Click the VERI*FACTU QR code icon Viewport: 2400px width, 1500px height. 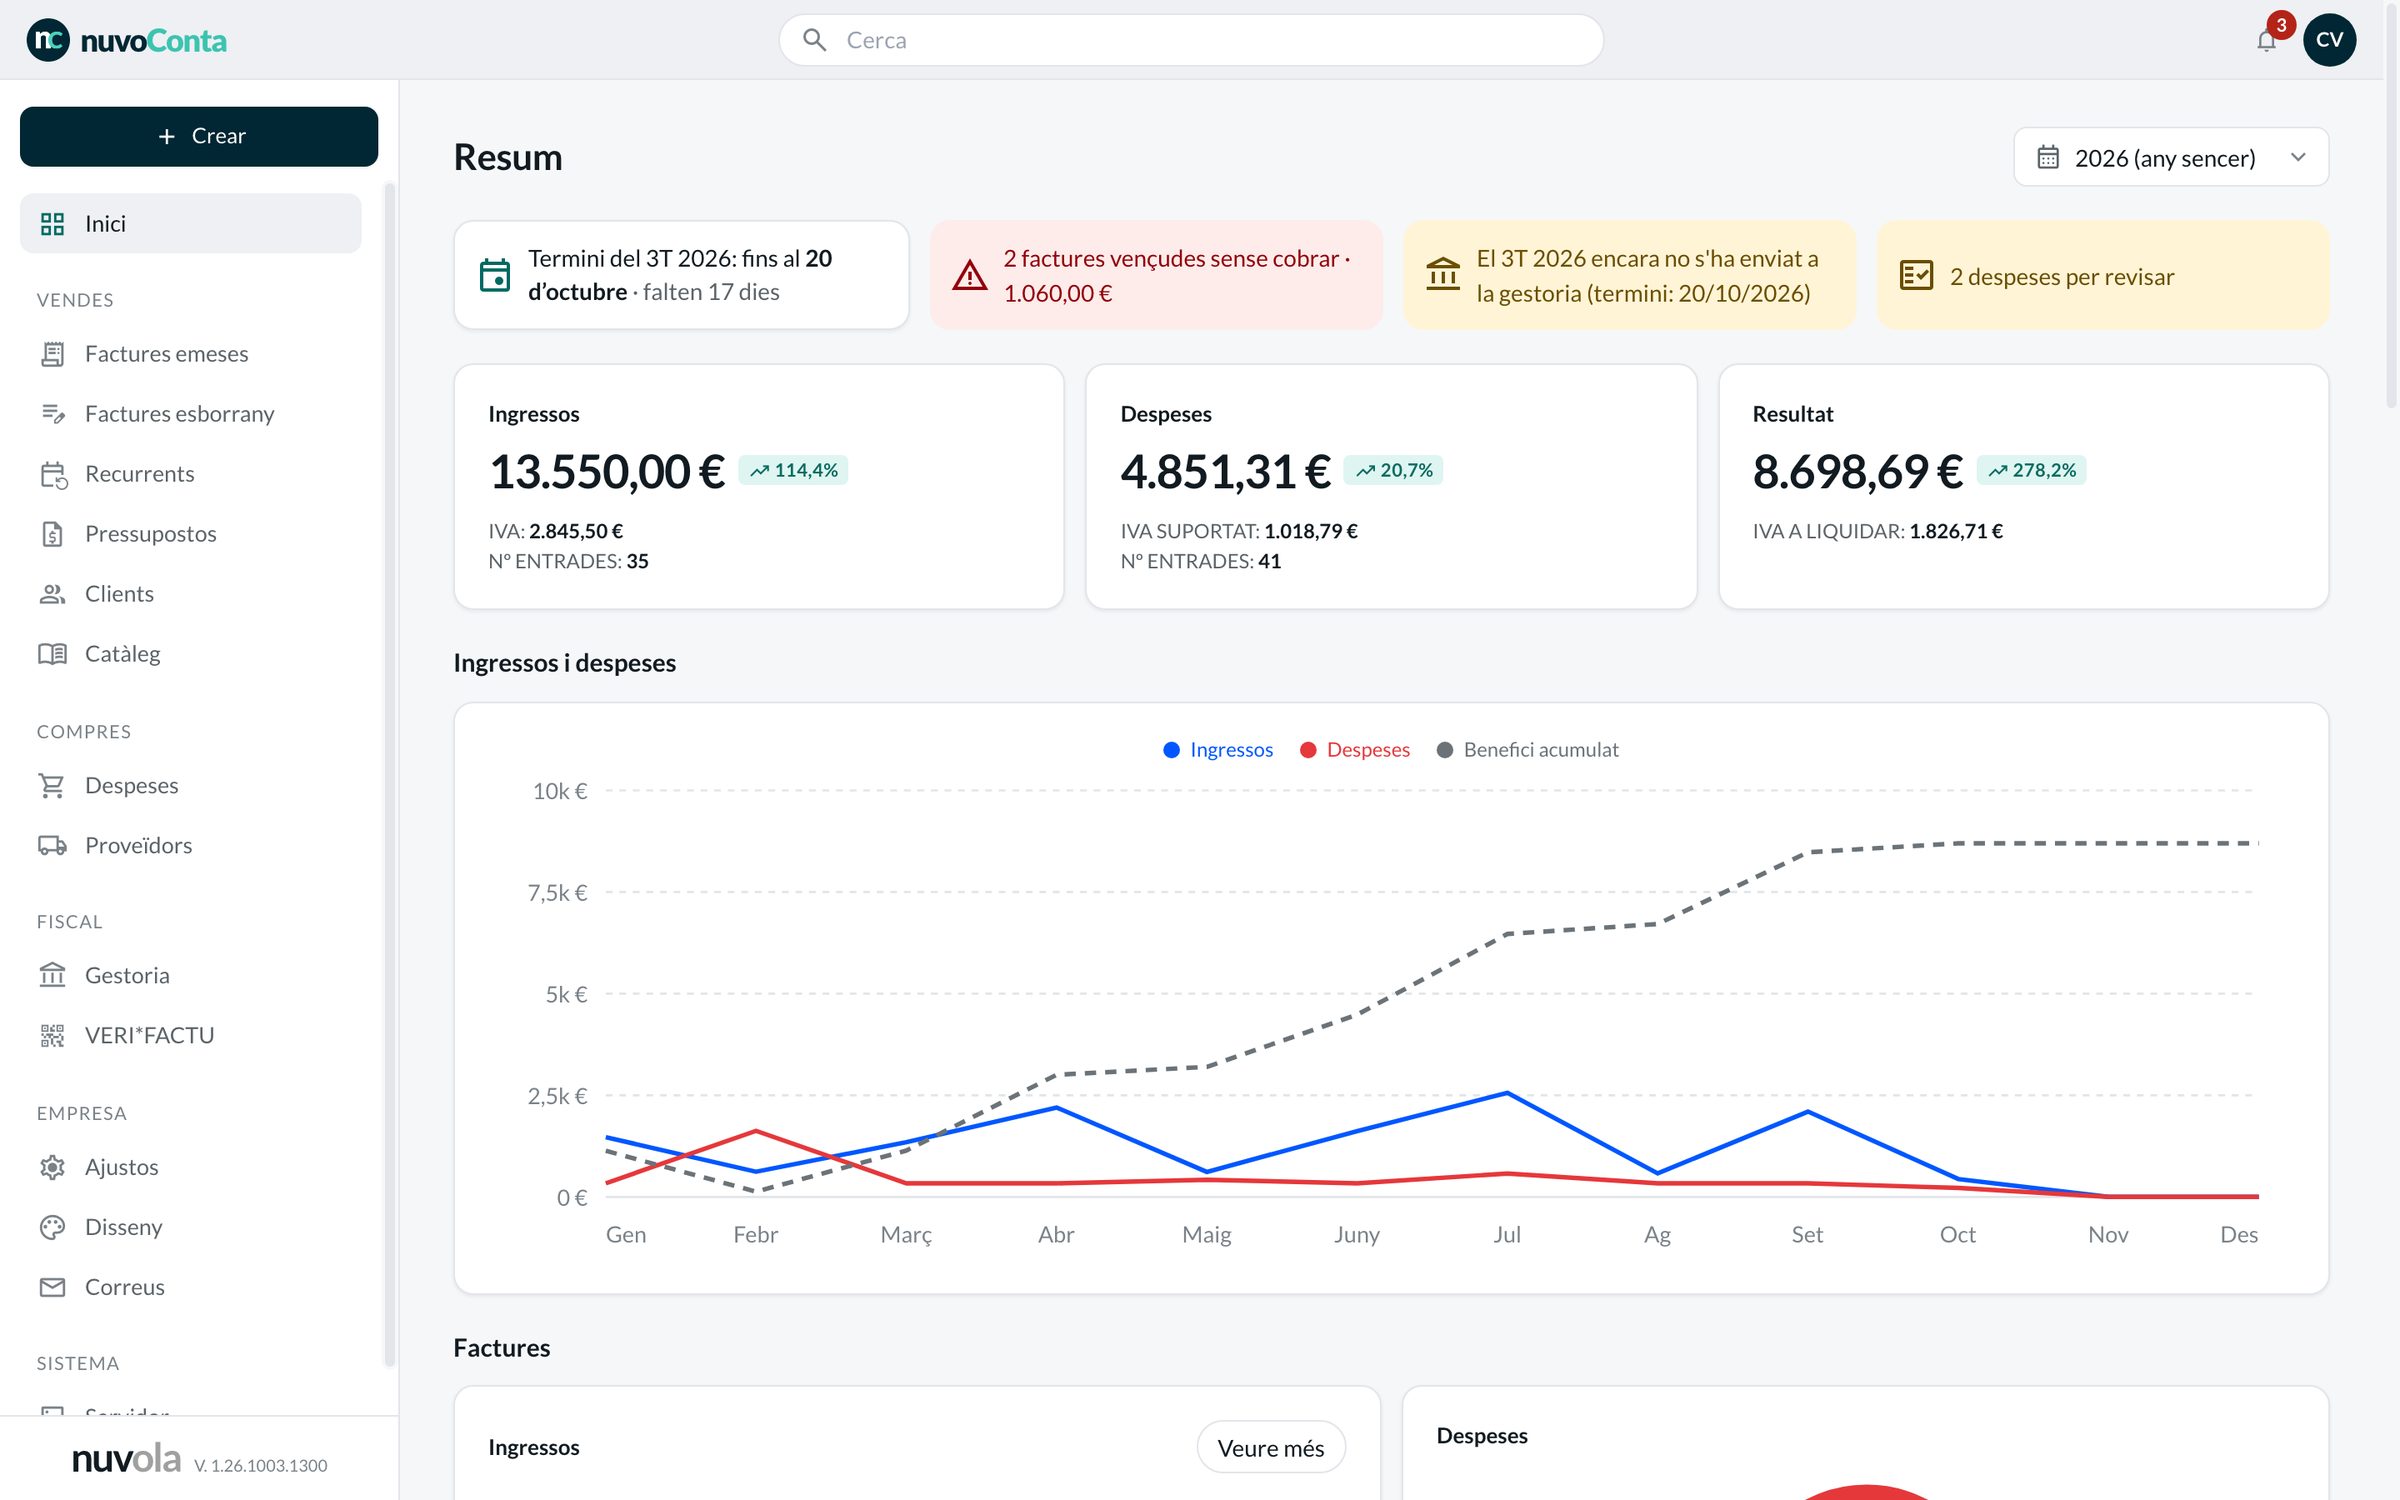(52, 1035)
